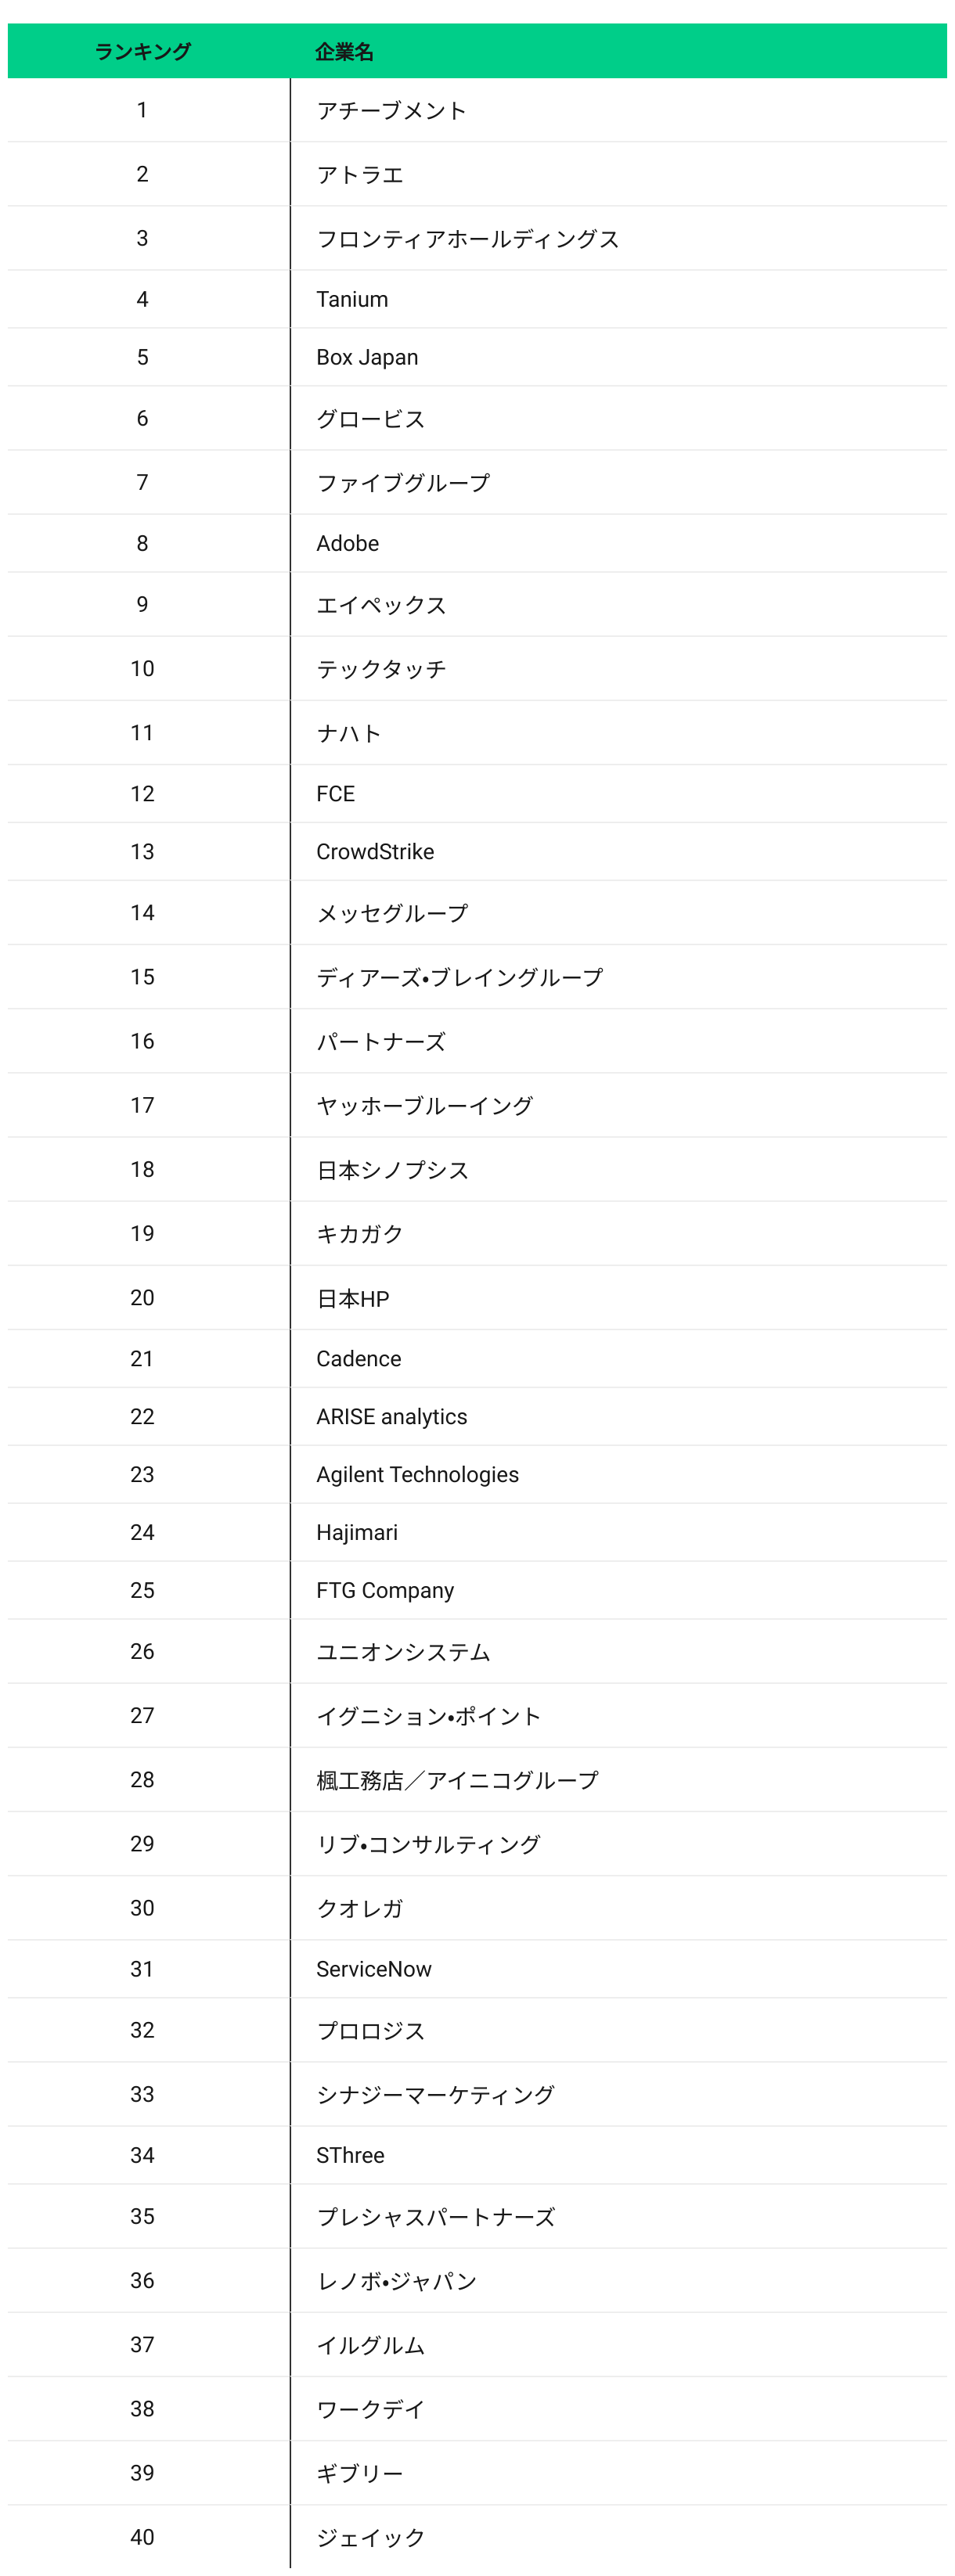Click the ランキング column header

143,51
